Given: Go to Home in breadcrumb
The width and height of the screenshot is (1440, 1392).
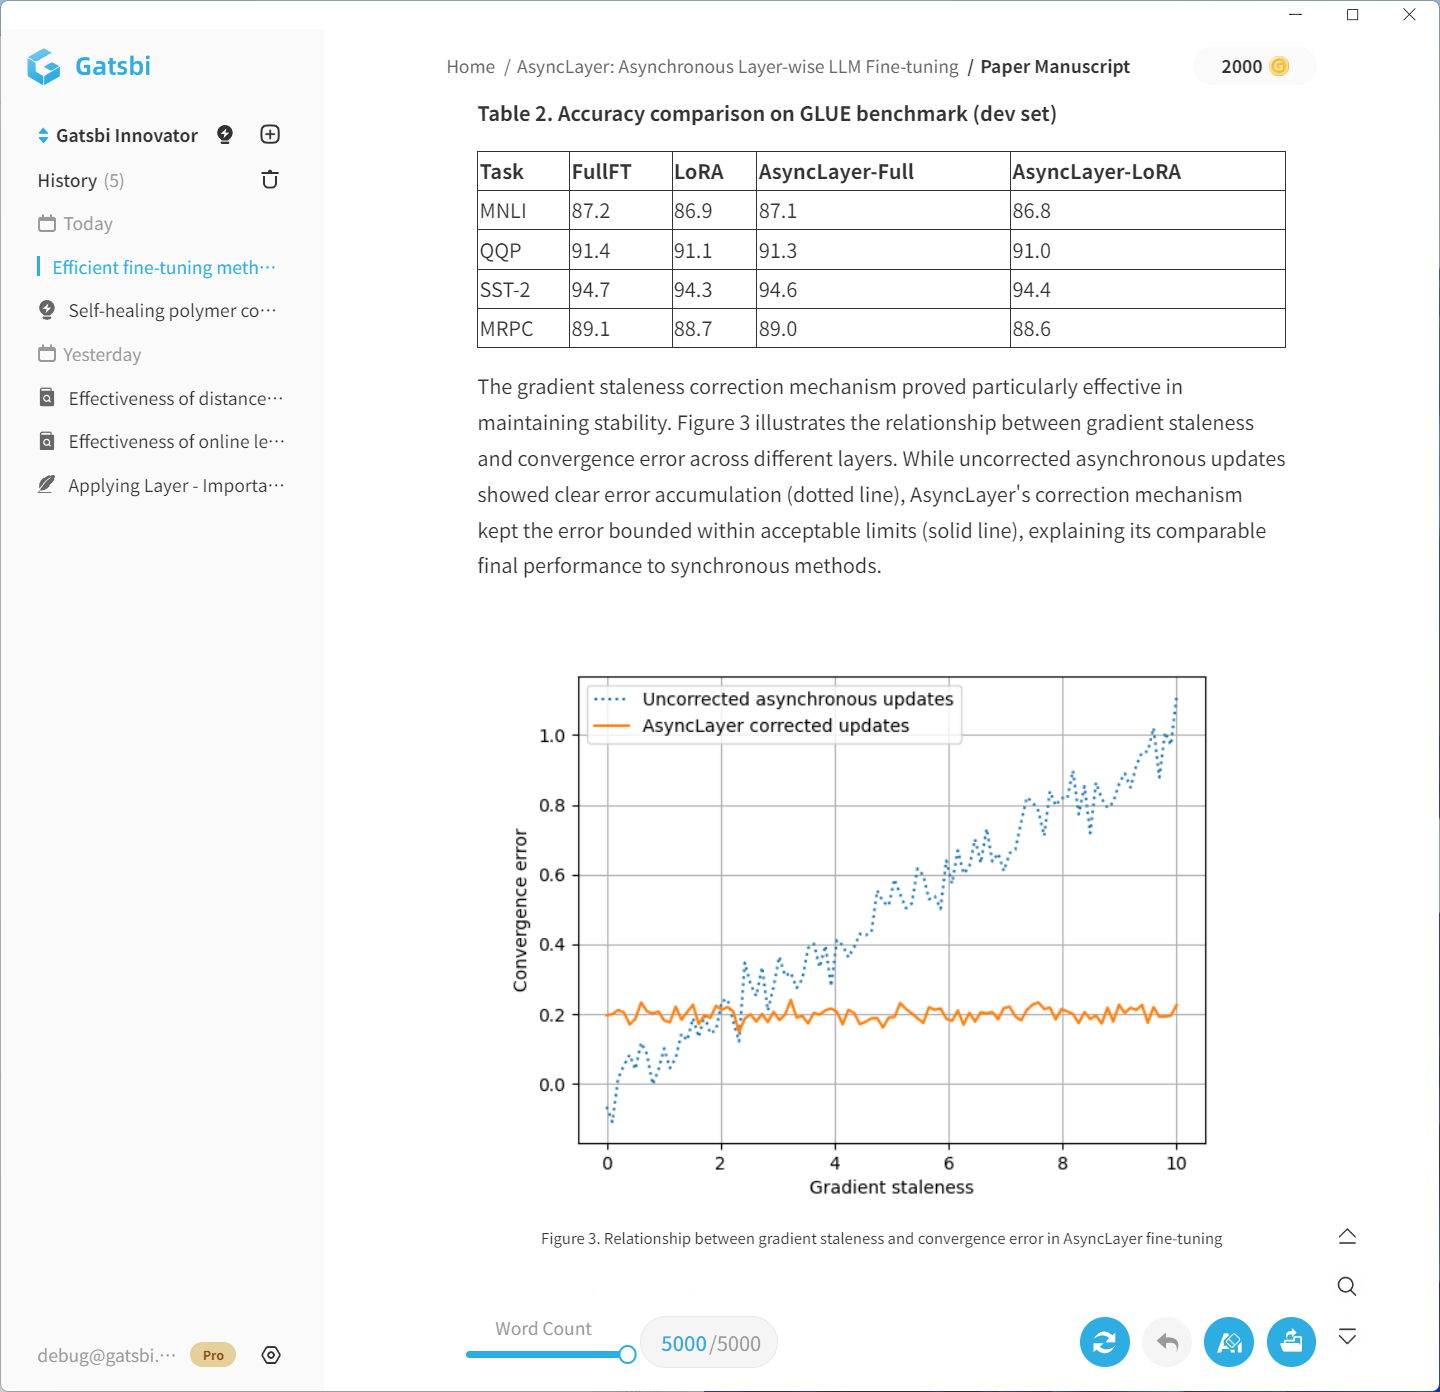Looking at the screenshot, I should coord(470,67).
